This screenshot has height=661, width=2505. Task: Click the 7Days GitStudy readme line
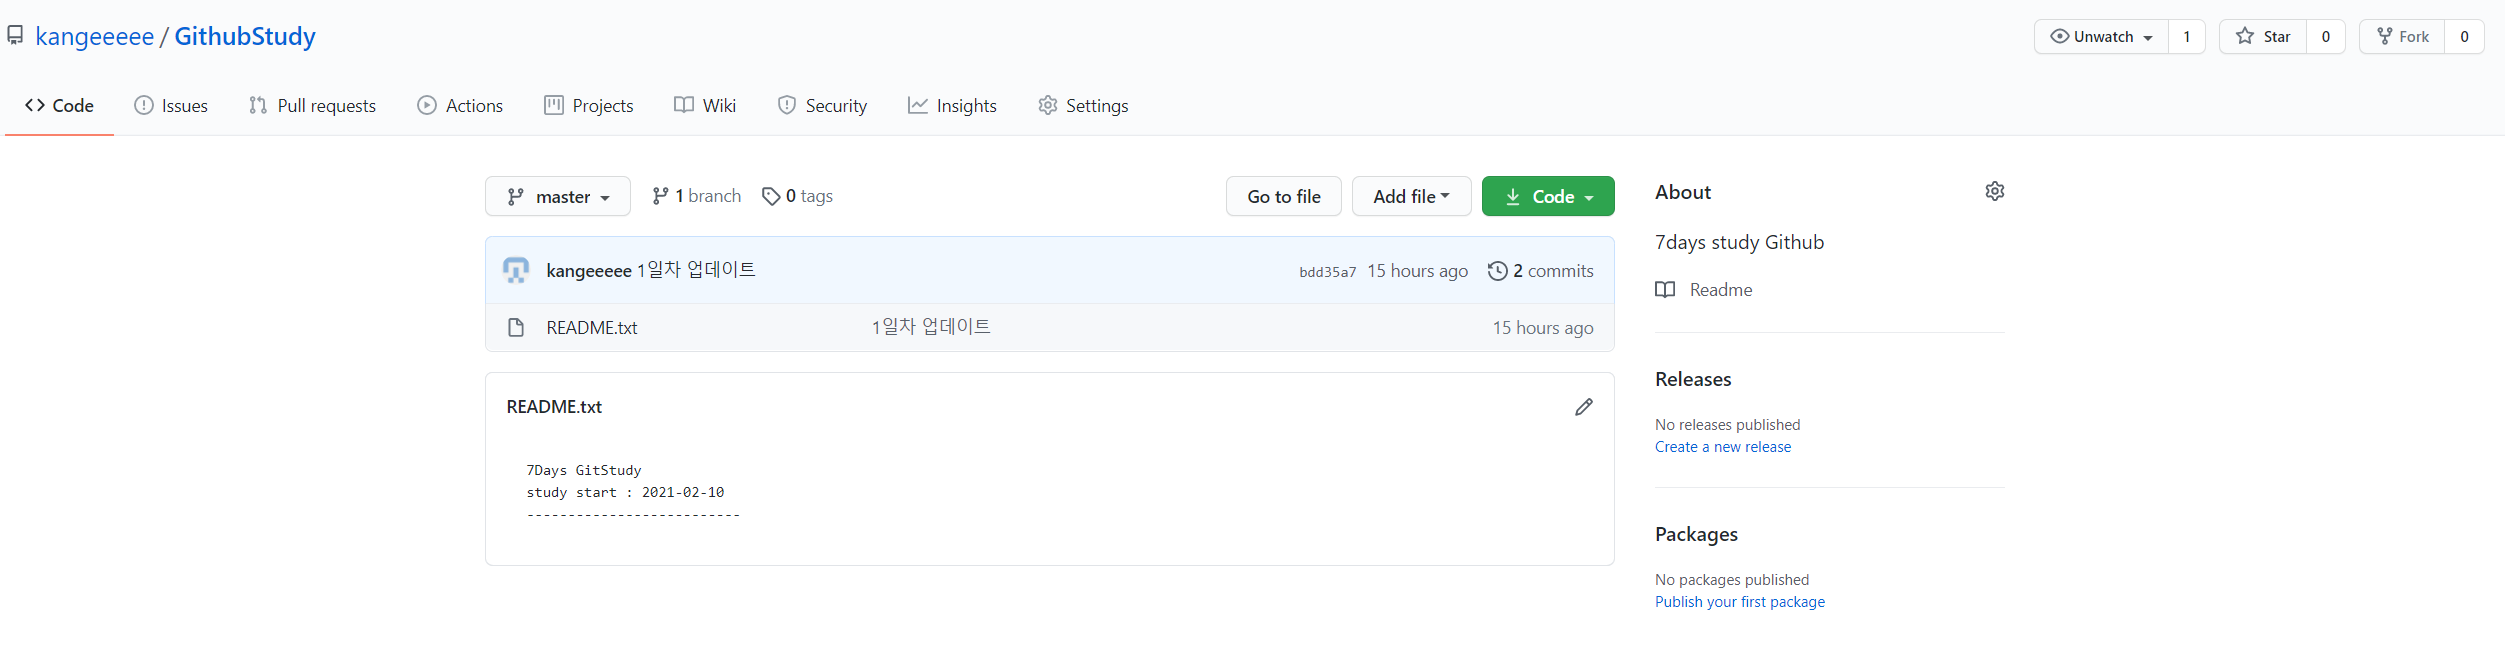584,471
